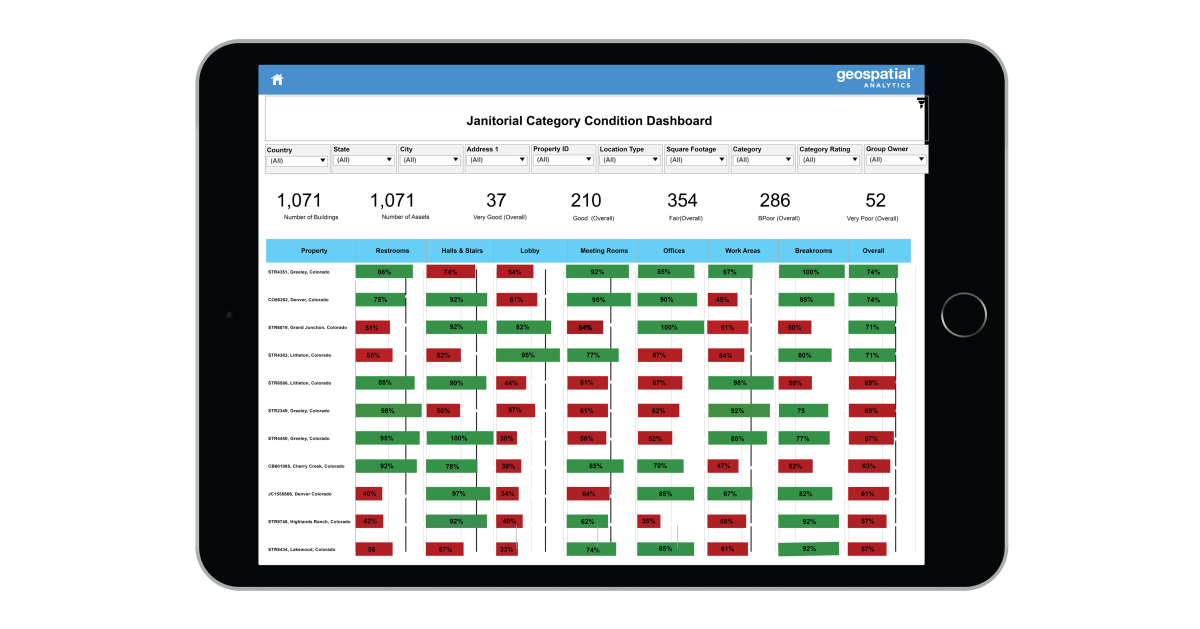The image size is (1200, 629).
Task: Open property STR4351, Greeley, Colorado
Action: (x=298, y=272)
